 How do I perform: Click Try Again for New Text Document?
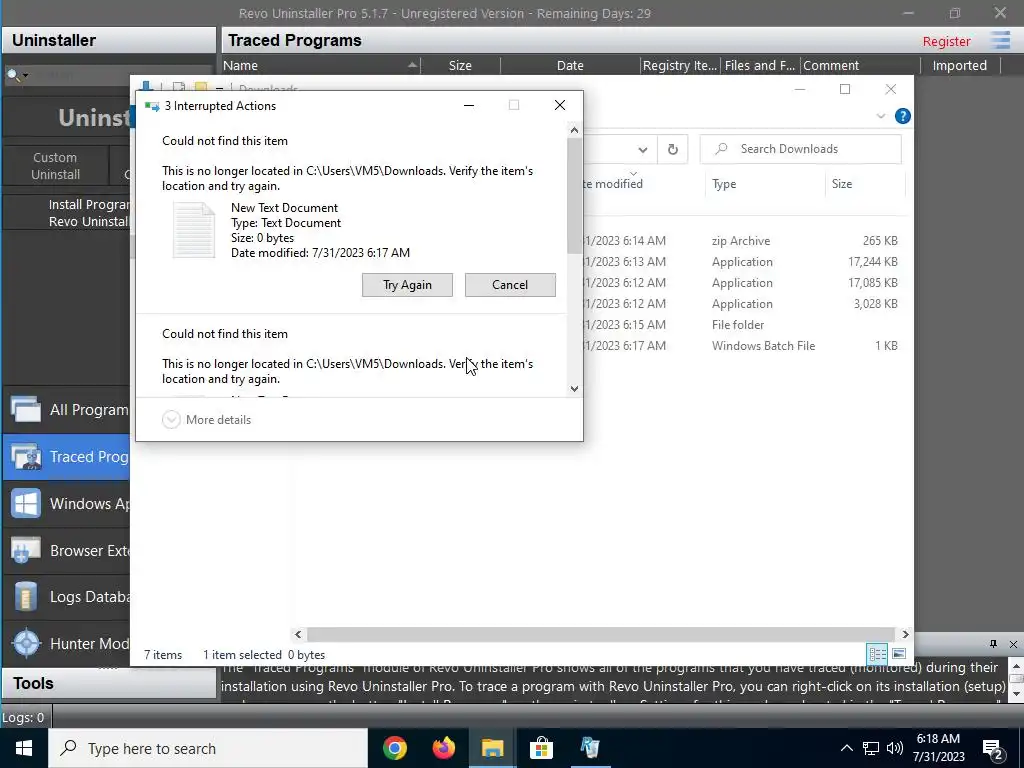407,285
